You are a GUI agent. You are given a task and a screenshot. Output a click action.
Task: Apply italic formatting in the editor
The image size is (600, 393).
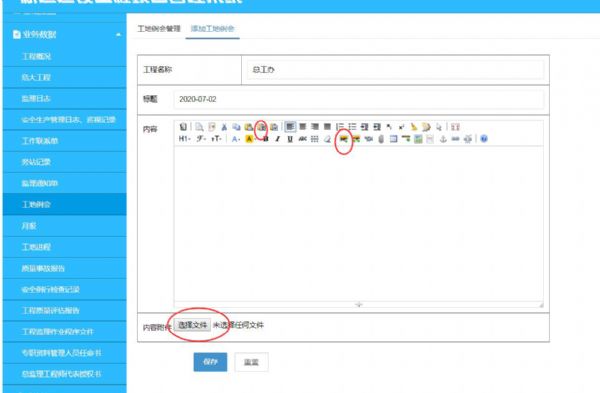[278, 139]
